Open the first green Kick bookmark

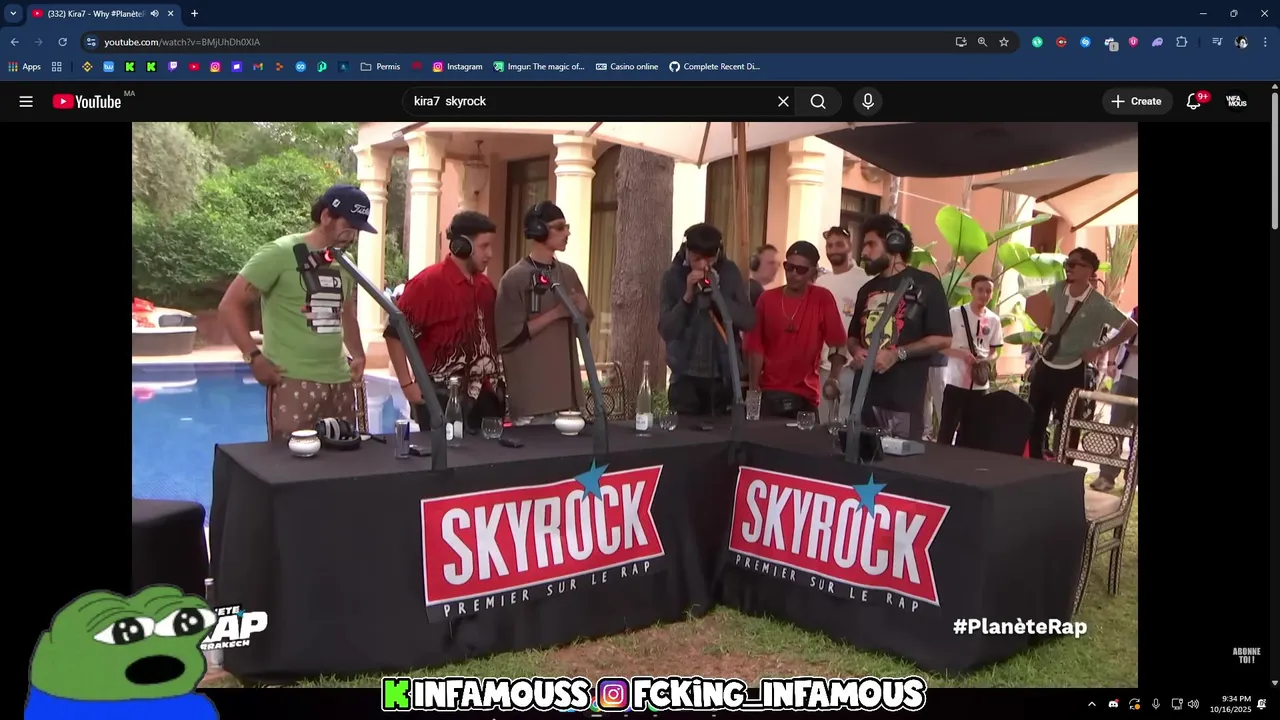130,67
